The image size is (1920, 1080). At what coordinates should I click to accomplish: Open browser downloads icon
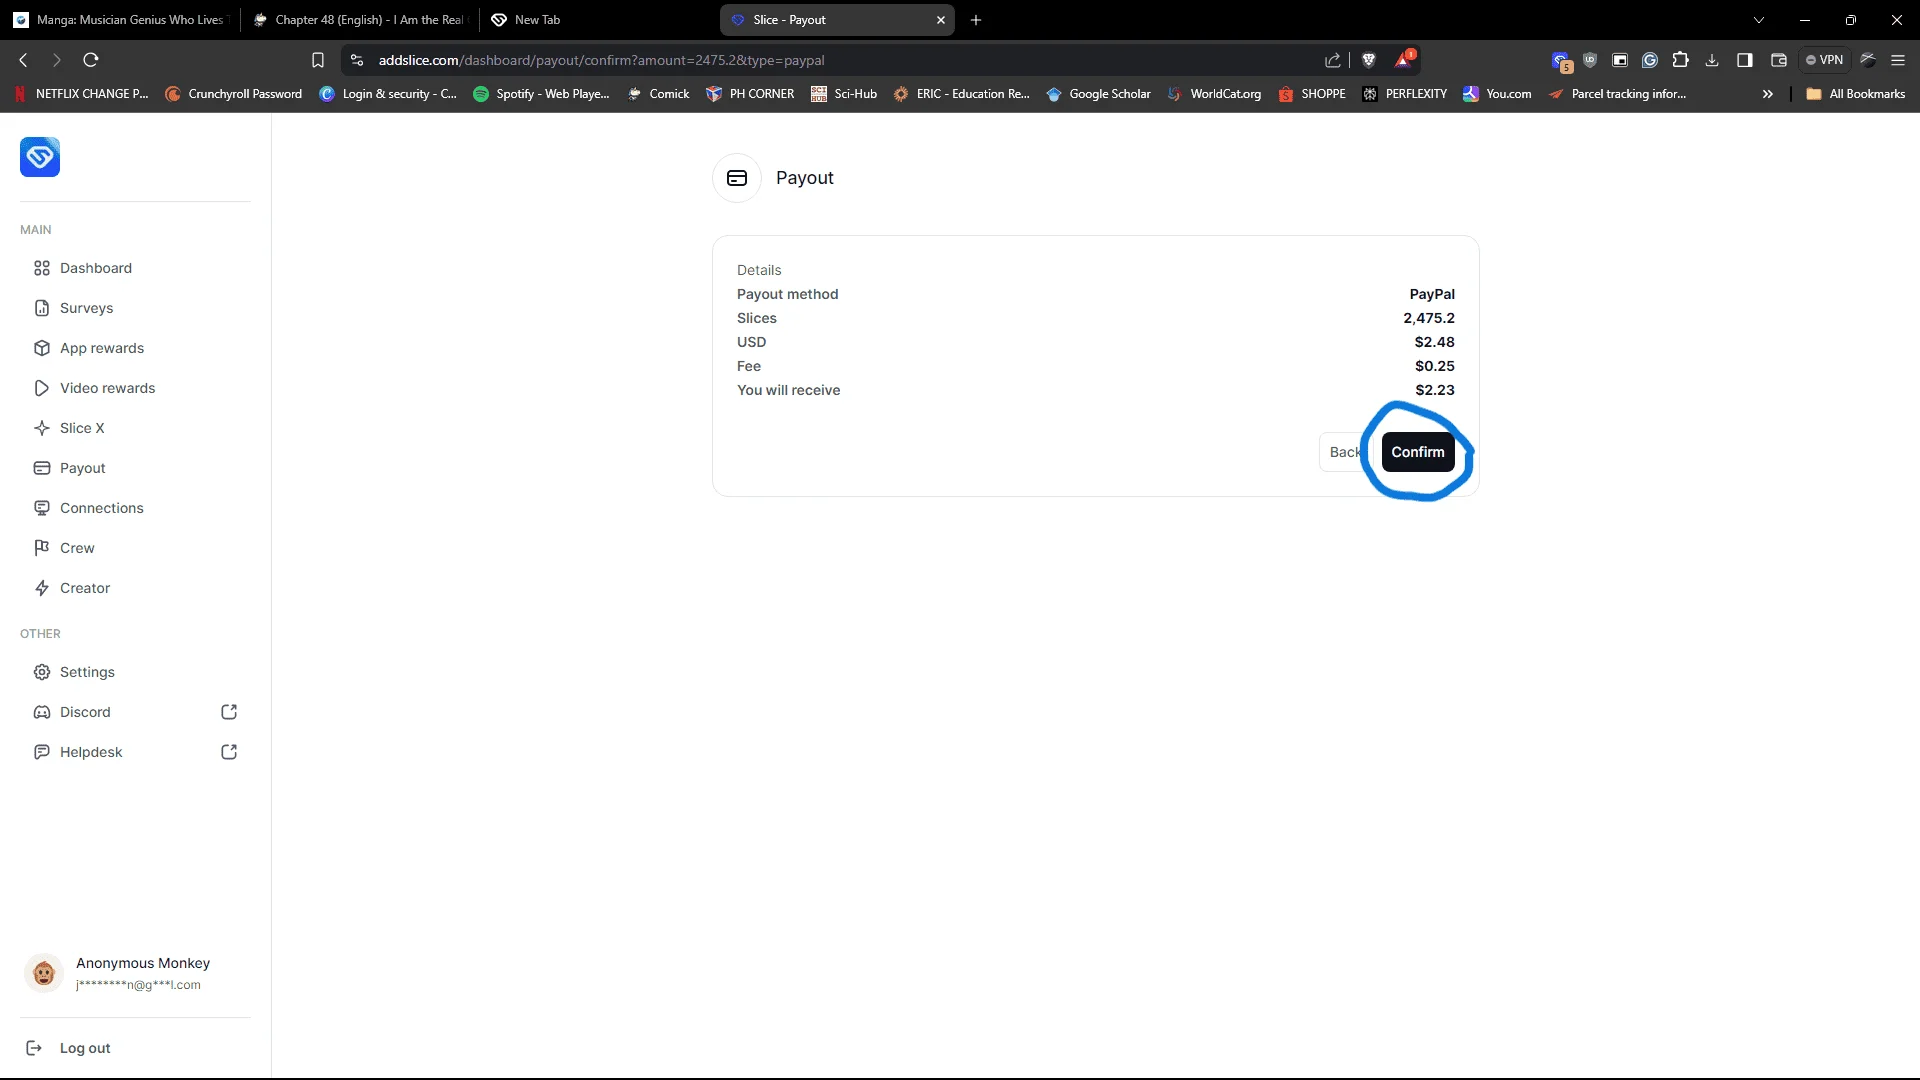(x=1712, y=60)
